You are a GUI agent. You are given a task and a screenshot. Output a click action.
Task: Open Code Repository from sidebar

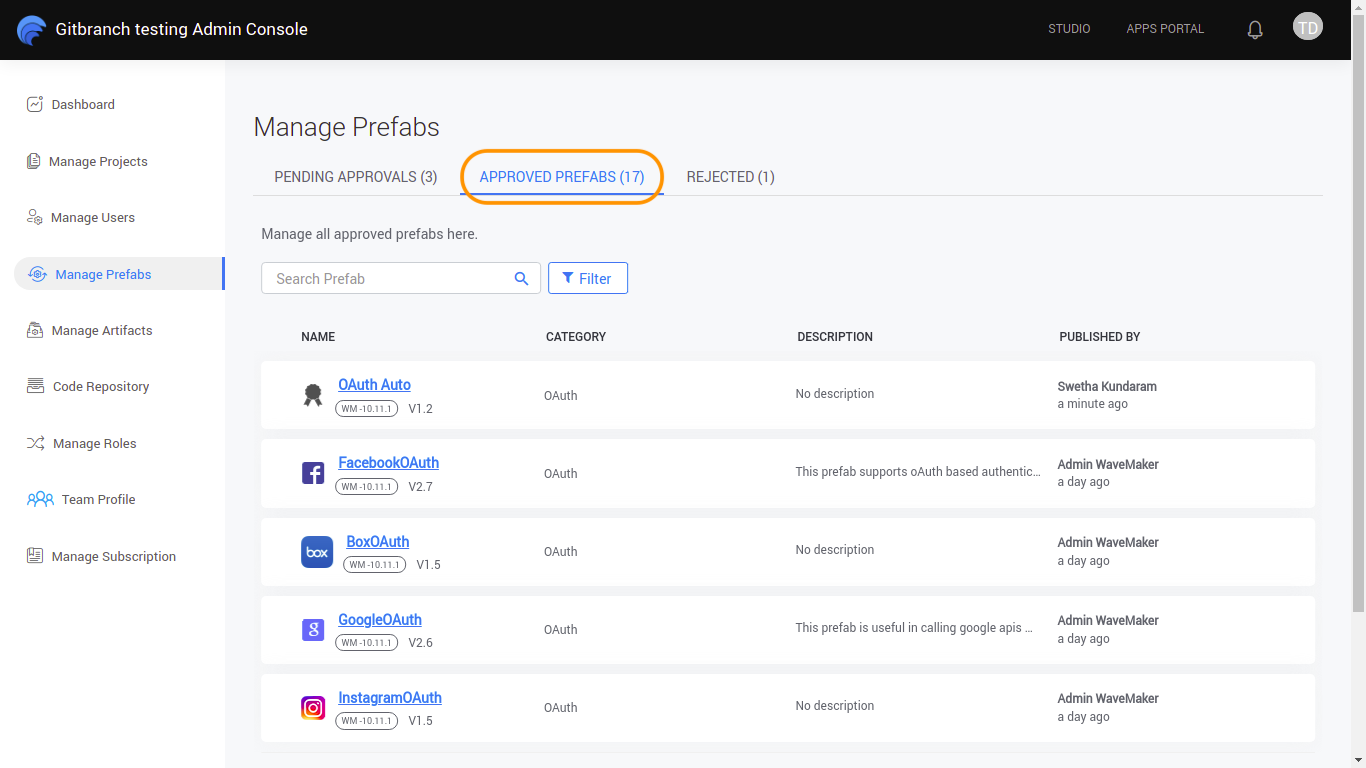click(100, 387)
